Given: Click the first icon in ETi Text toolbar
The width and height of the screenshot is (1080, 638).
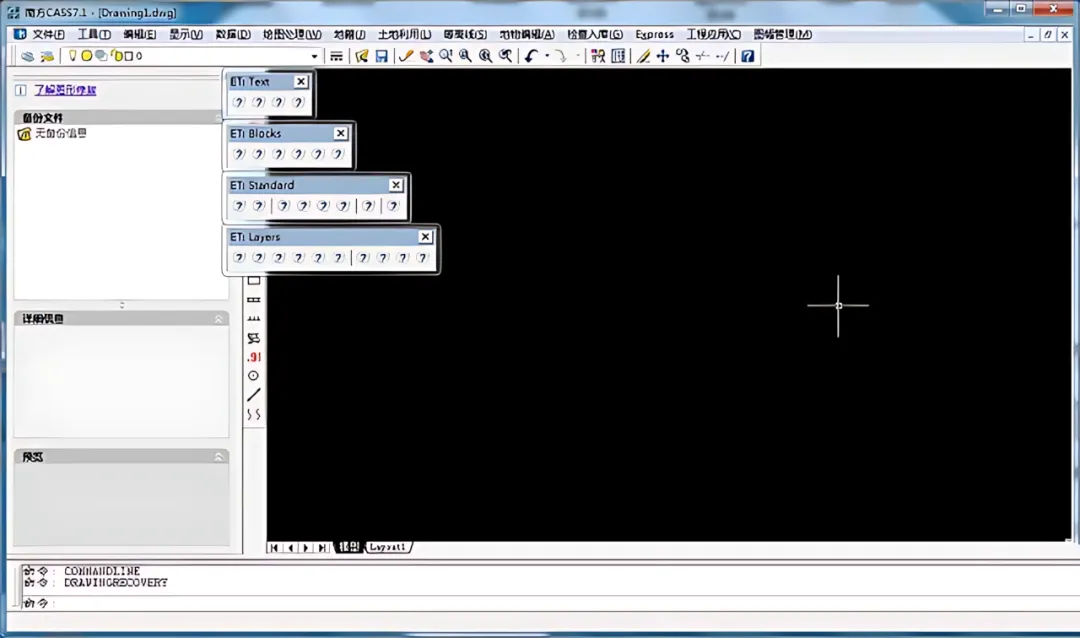Looking at the screenshot, I should point(238,102).
